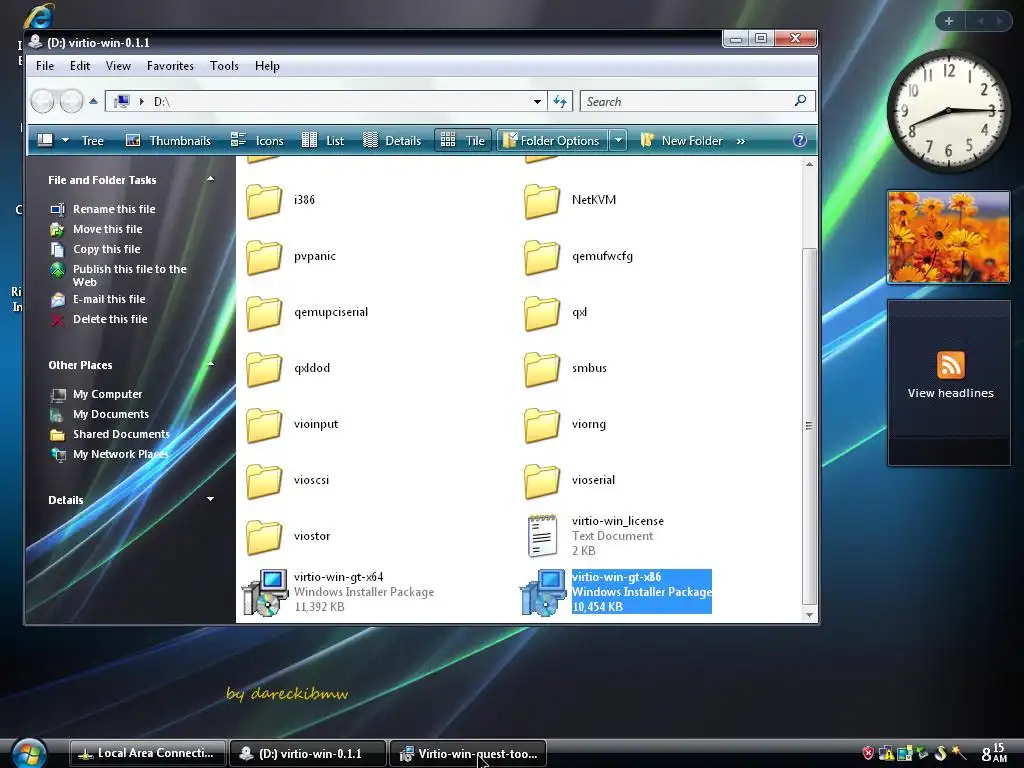Open dropdown arrow next to pane button
Screen dimensions: 1024x768
point(65,140)
